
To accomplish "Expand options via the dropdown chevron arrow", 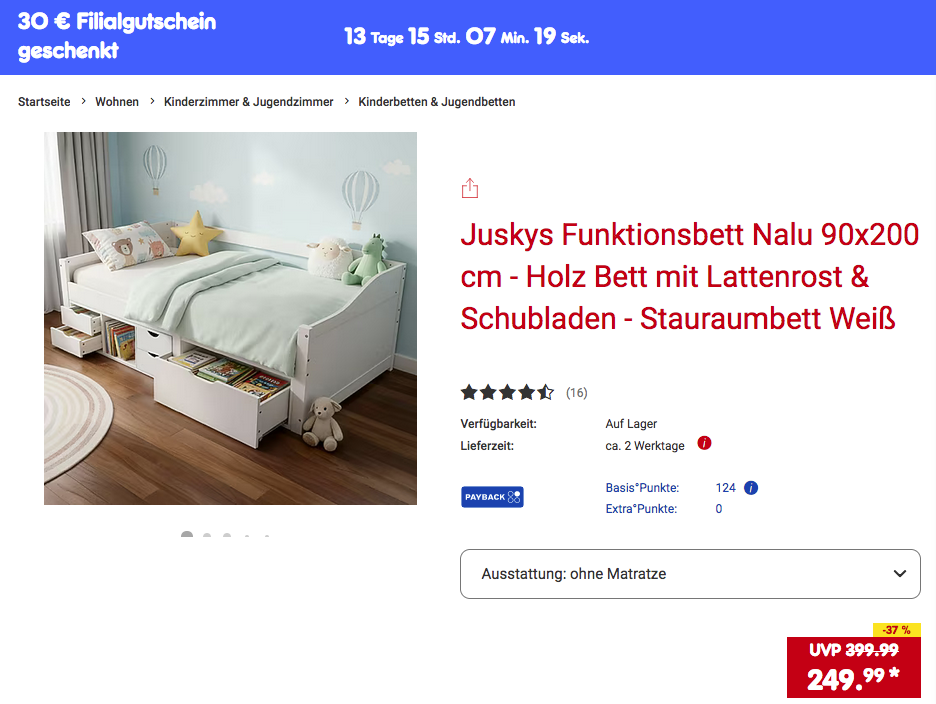I will (x=900, y=574).
